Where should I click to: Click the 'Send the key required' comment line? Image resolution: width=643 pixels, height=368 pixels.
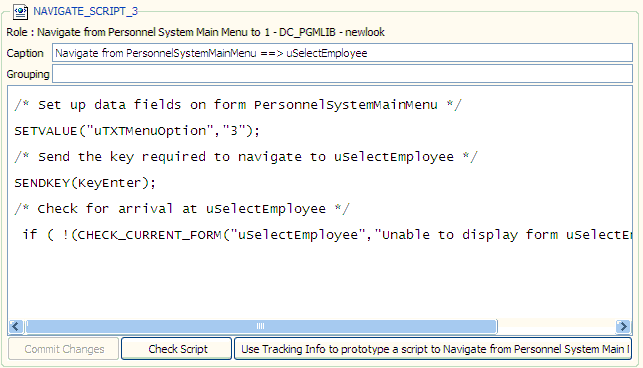[246, 157]
